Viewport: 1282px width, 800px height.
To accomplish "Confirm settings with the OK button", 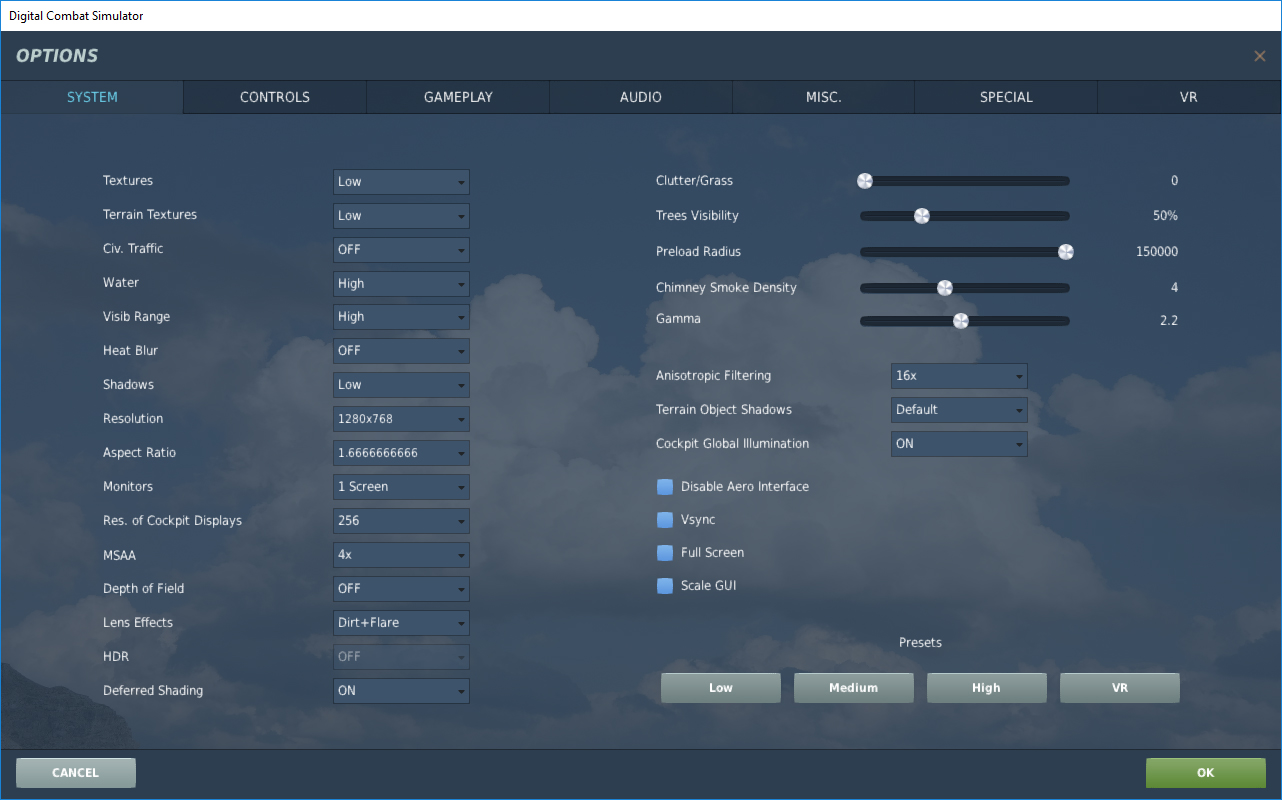I will click(1206, 773).
